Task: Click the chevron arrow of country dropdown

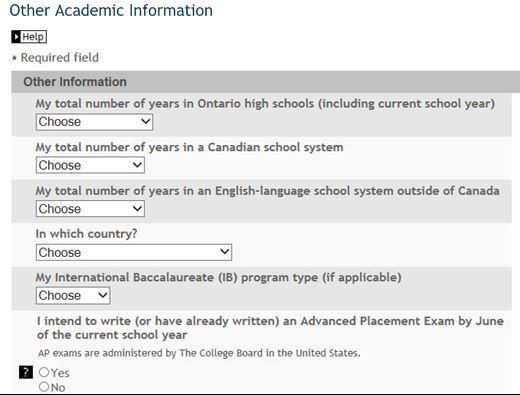Action: tap(225, 251)
